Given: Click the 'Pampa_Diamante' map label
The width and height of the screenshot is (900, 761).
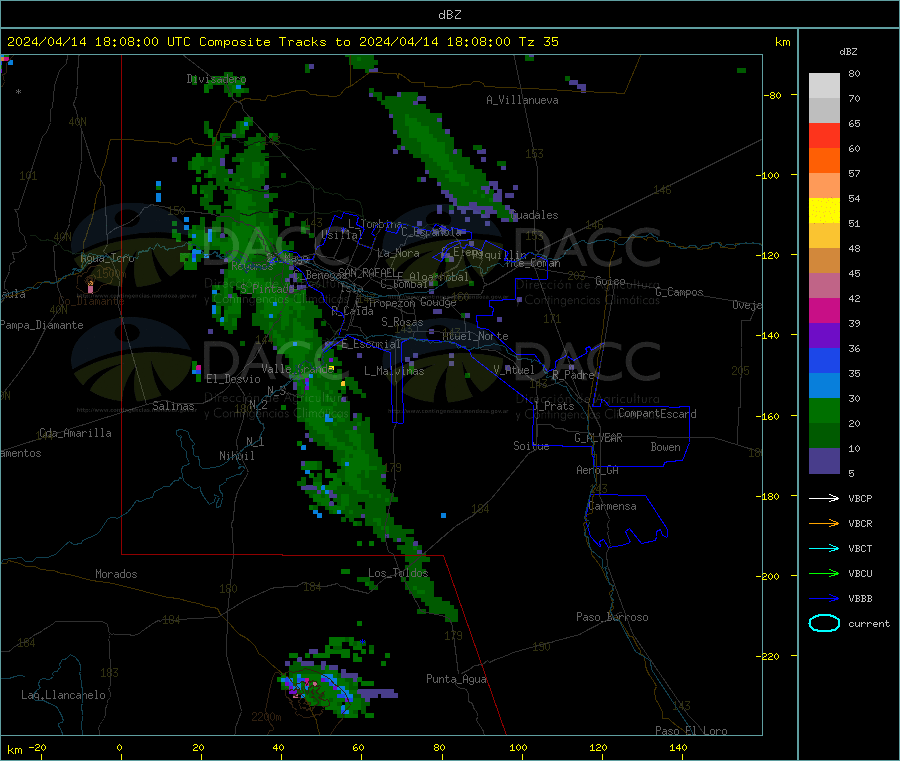Looking at the screenshot, I should 41,325.
